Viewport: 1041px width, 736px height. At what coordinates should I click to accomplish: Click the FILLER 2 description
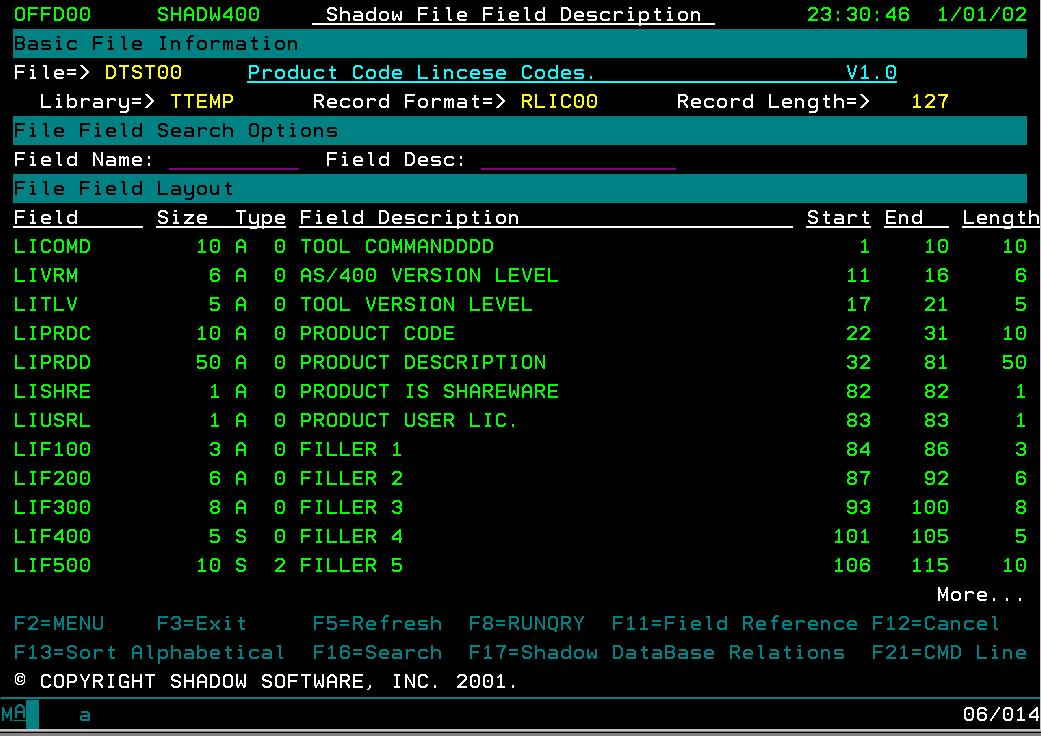pos(351,478)
